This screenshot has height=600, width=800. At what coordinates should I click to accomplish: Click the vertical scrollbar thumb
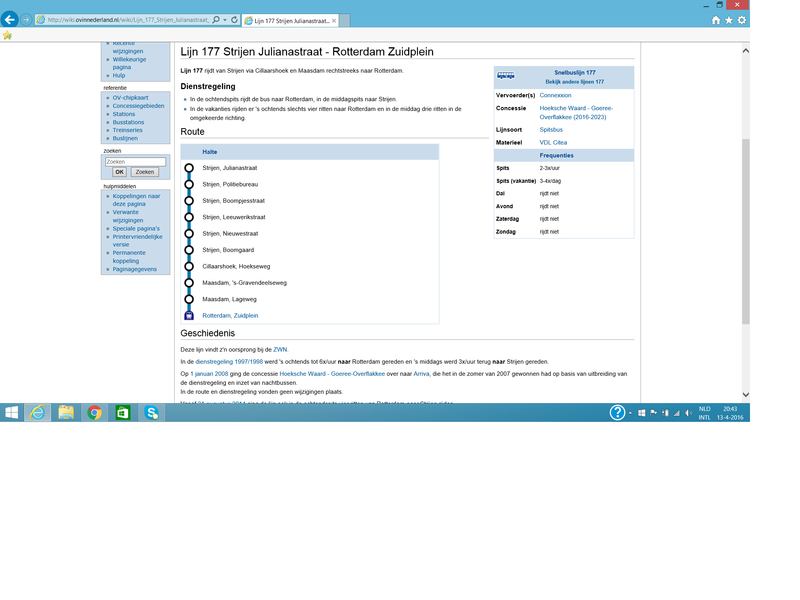[745, 231]
